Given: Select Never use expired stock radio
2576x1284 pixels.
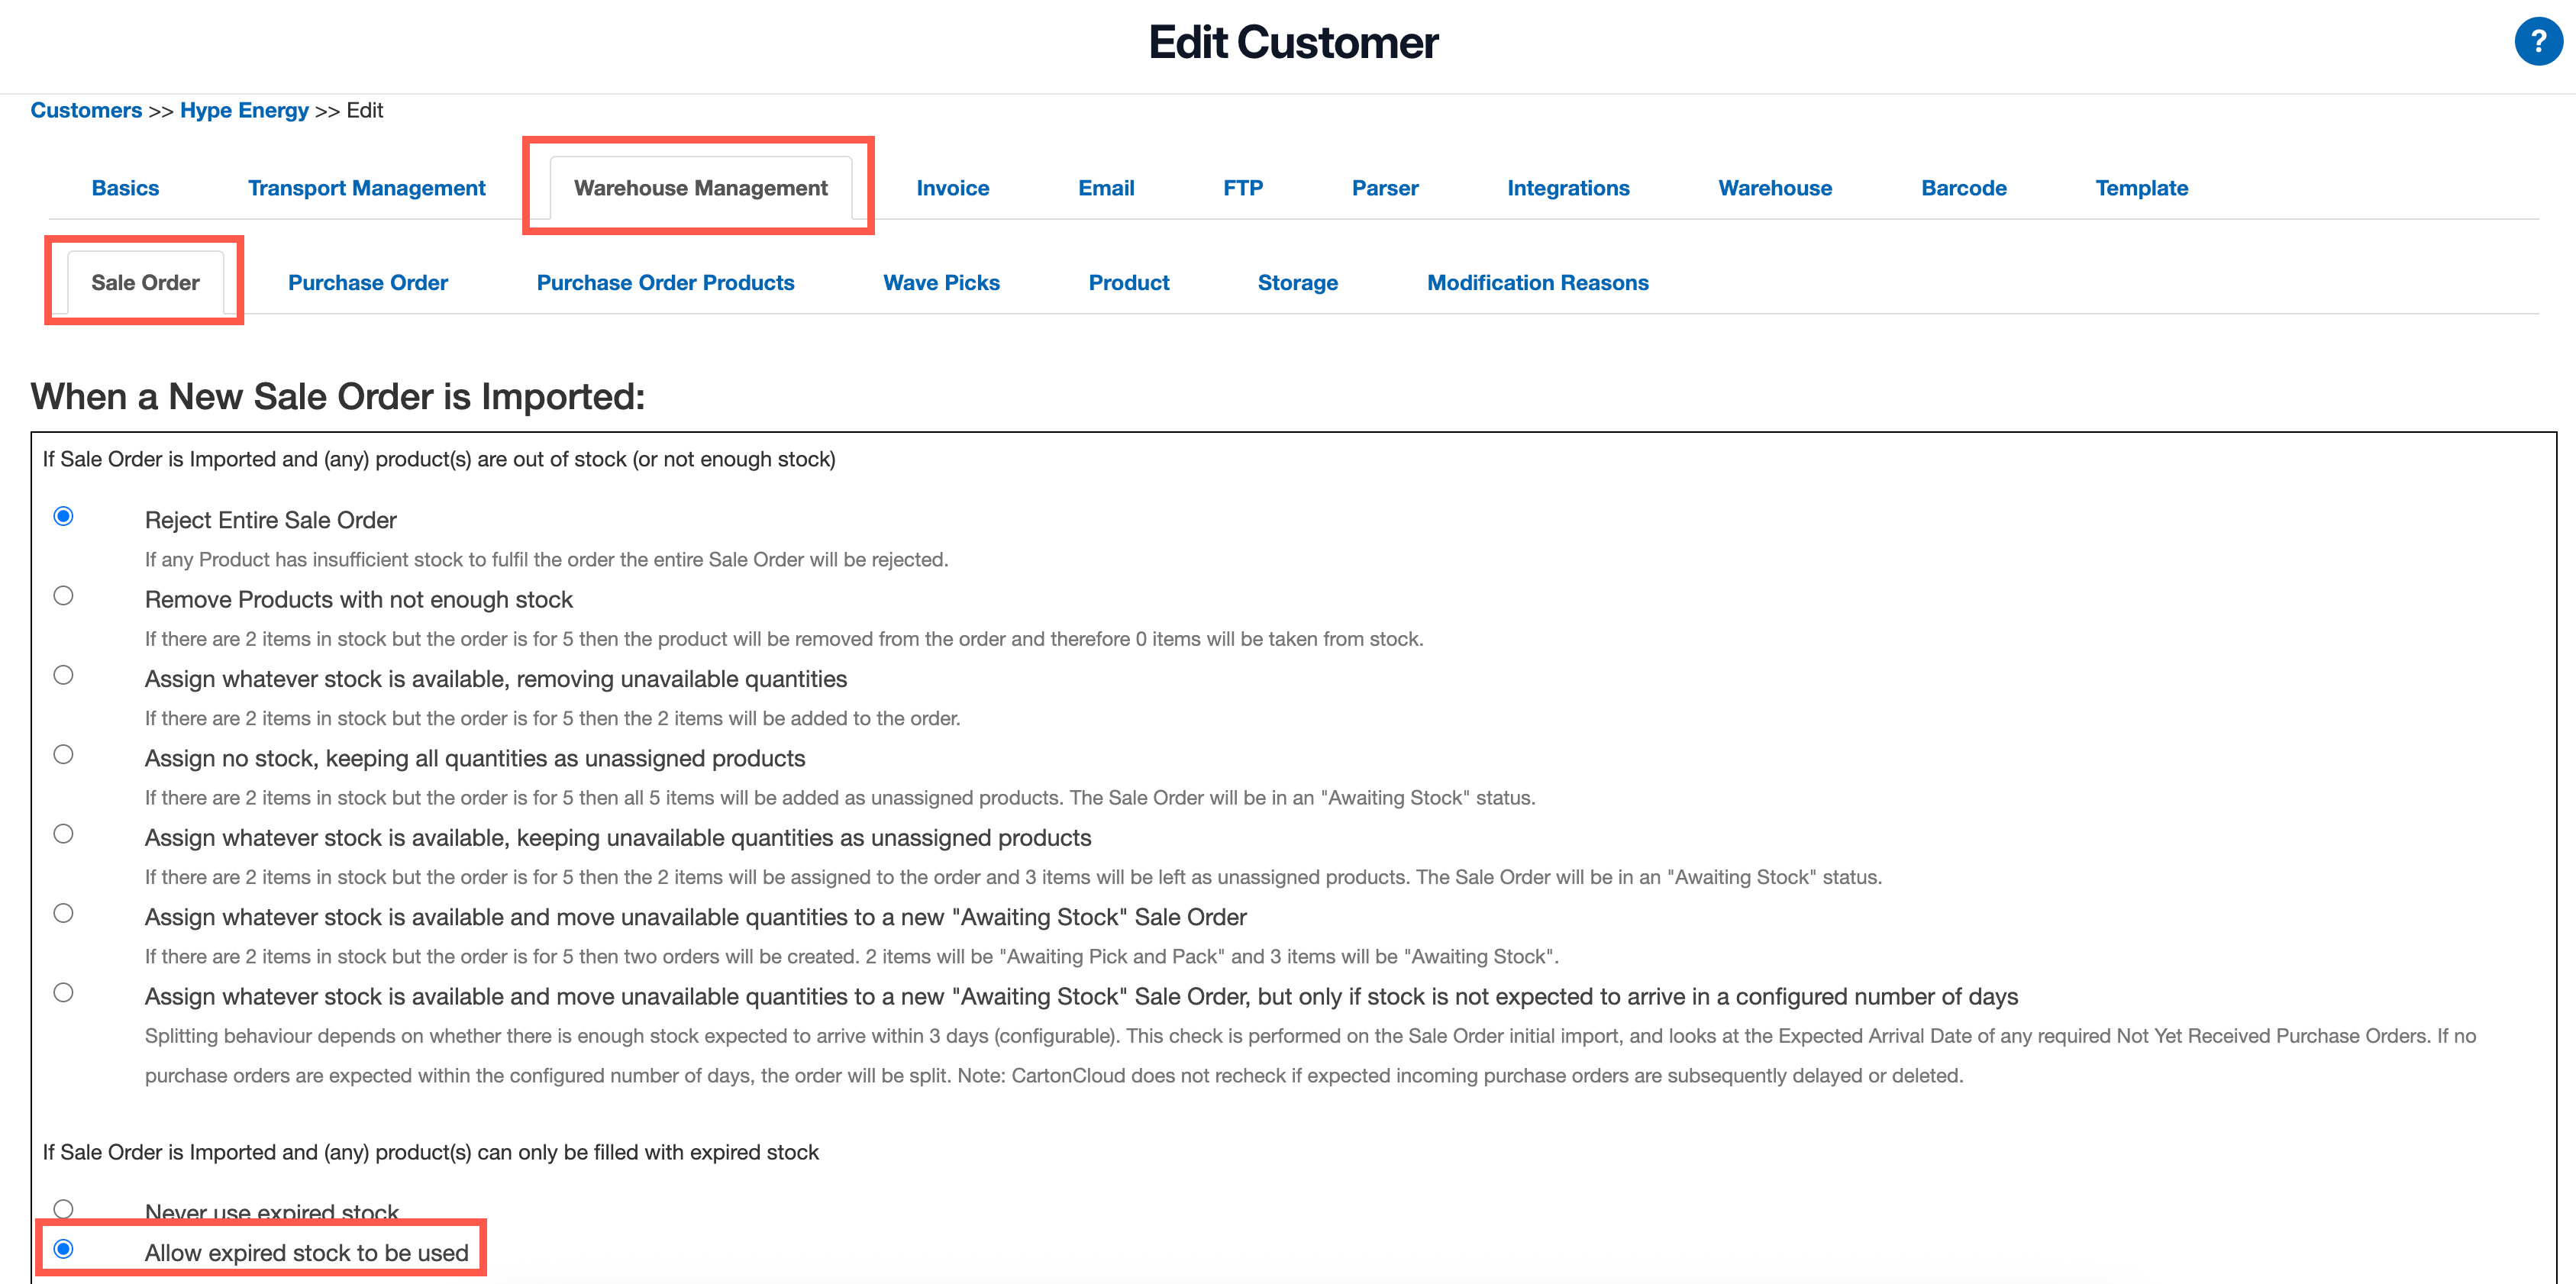Looking at the screenshot, I should (63, 1209).
